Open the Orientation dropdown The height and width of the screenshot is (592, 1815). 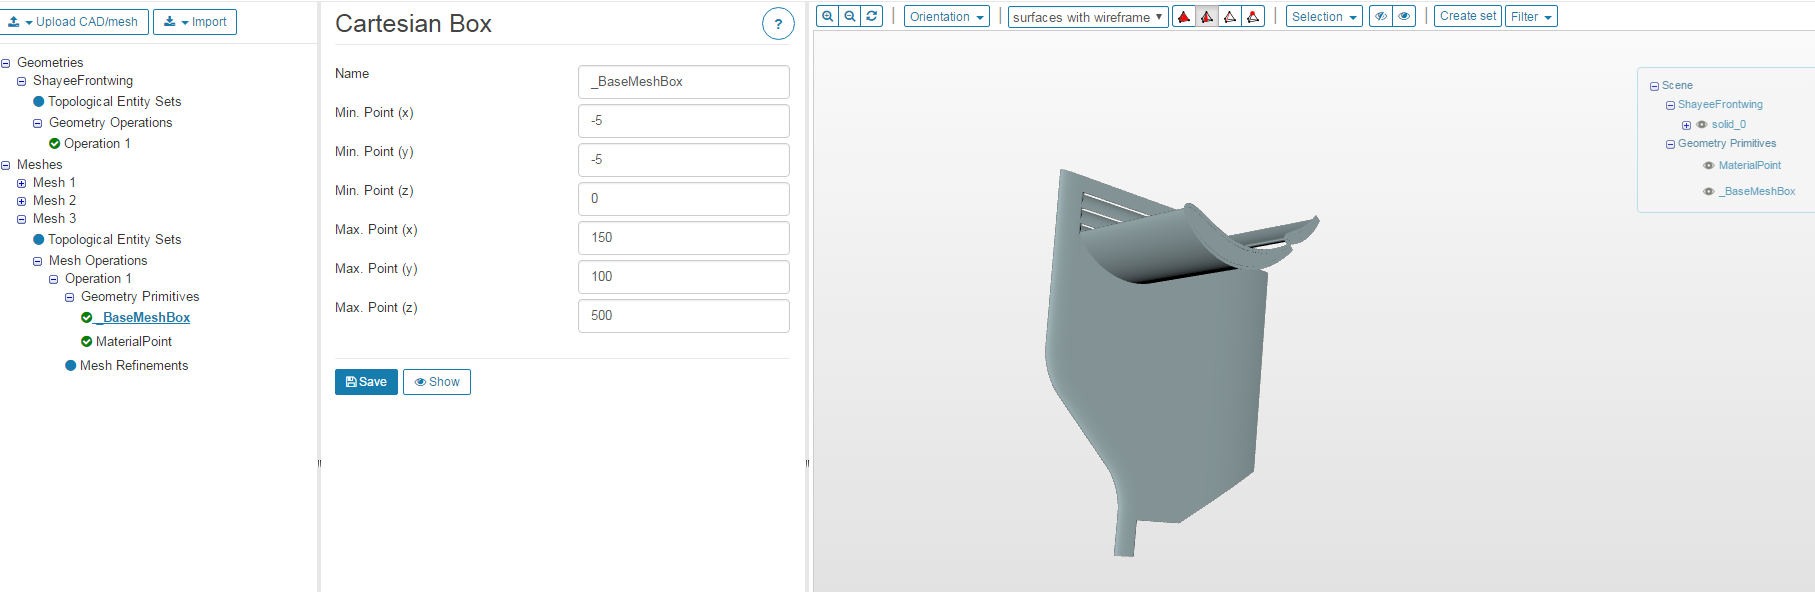[946, 16]
